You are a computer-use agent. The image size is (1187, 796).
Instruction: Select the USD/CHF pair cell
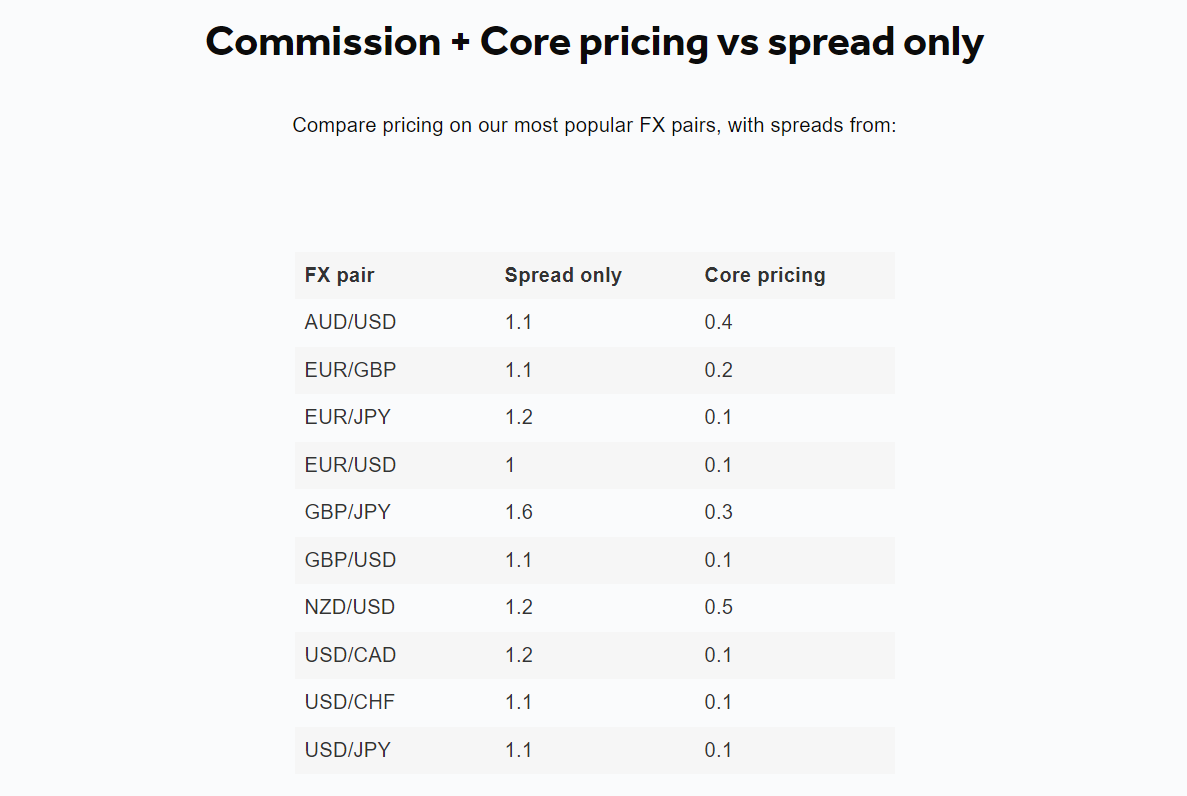[x=350, y=702]
